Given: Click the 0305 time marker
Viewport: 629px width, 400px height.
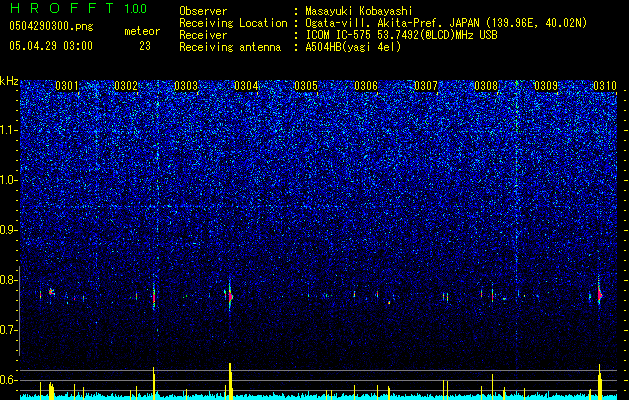Looking at the screenshot, I should pos(306,86).
